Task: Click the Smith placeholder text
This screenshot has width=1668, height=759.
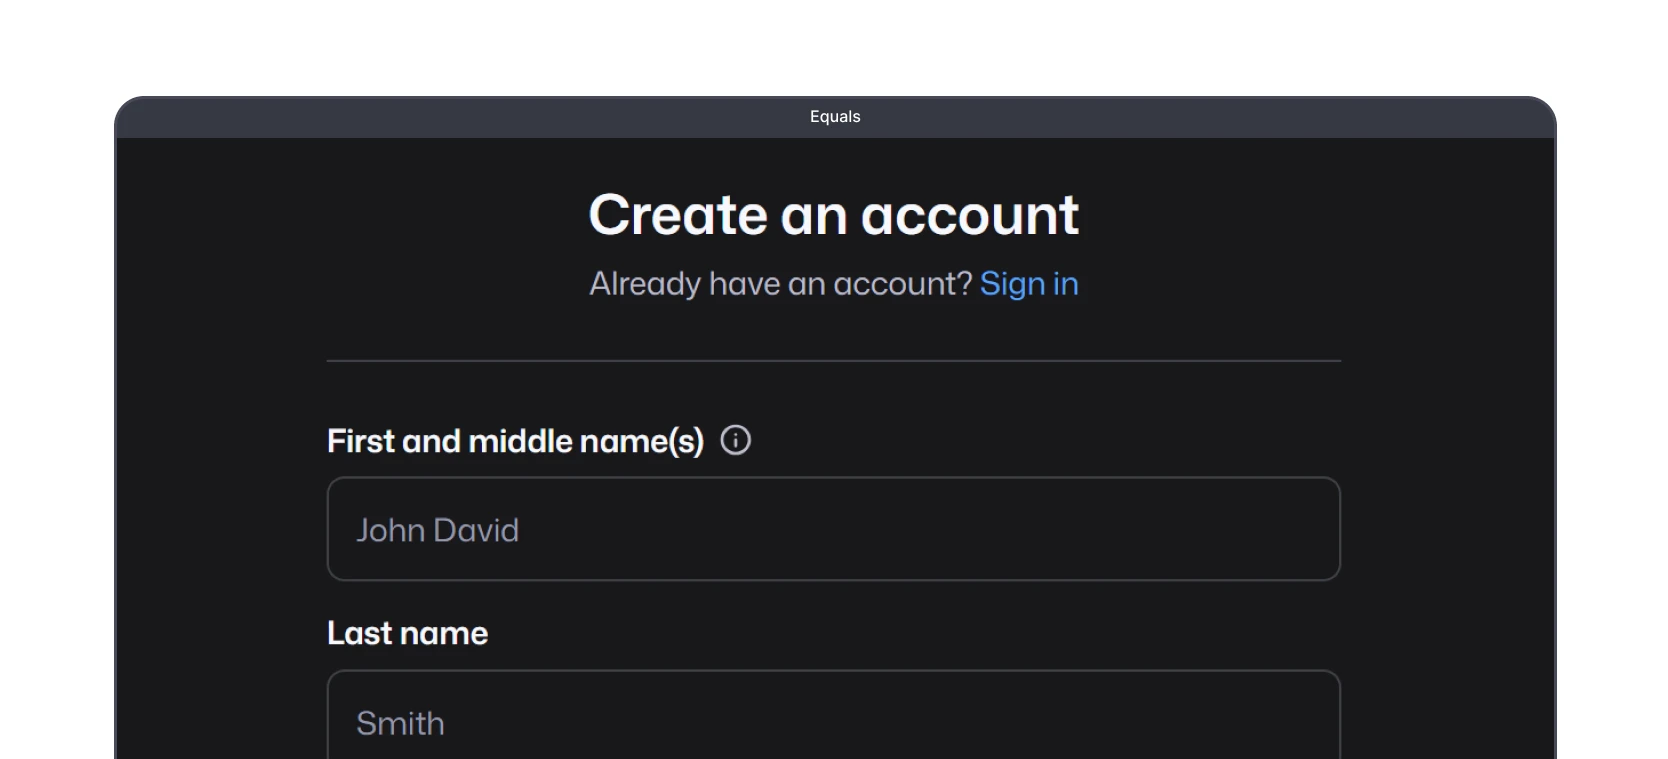Action: click(400, 723)
